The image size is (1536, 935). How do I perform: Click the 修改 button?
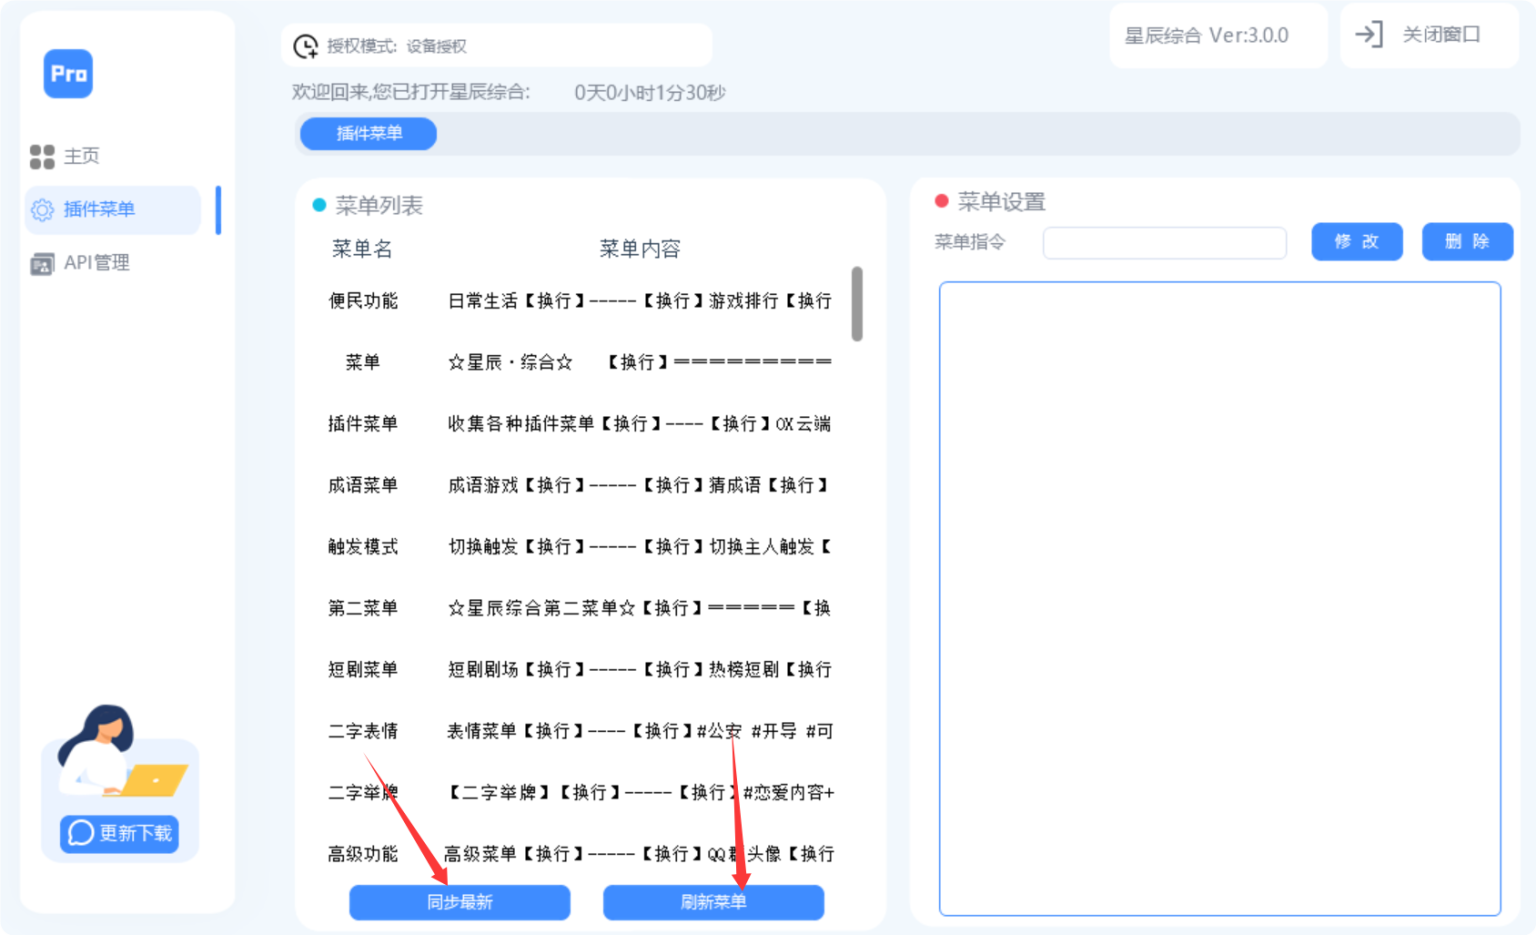tap(1356, 242)
